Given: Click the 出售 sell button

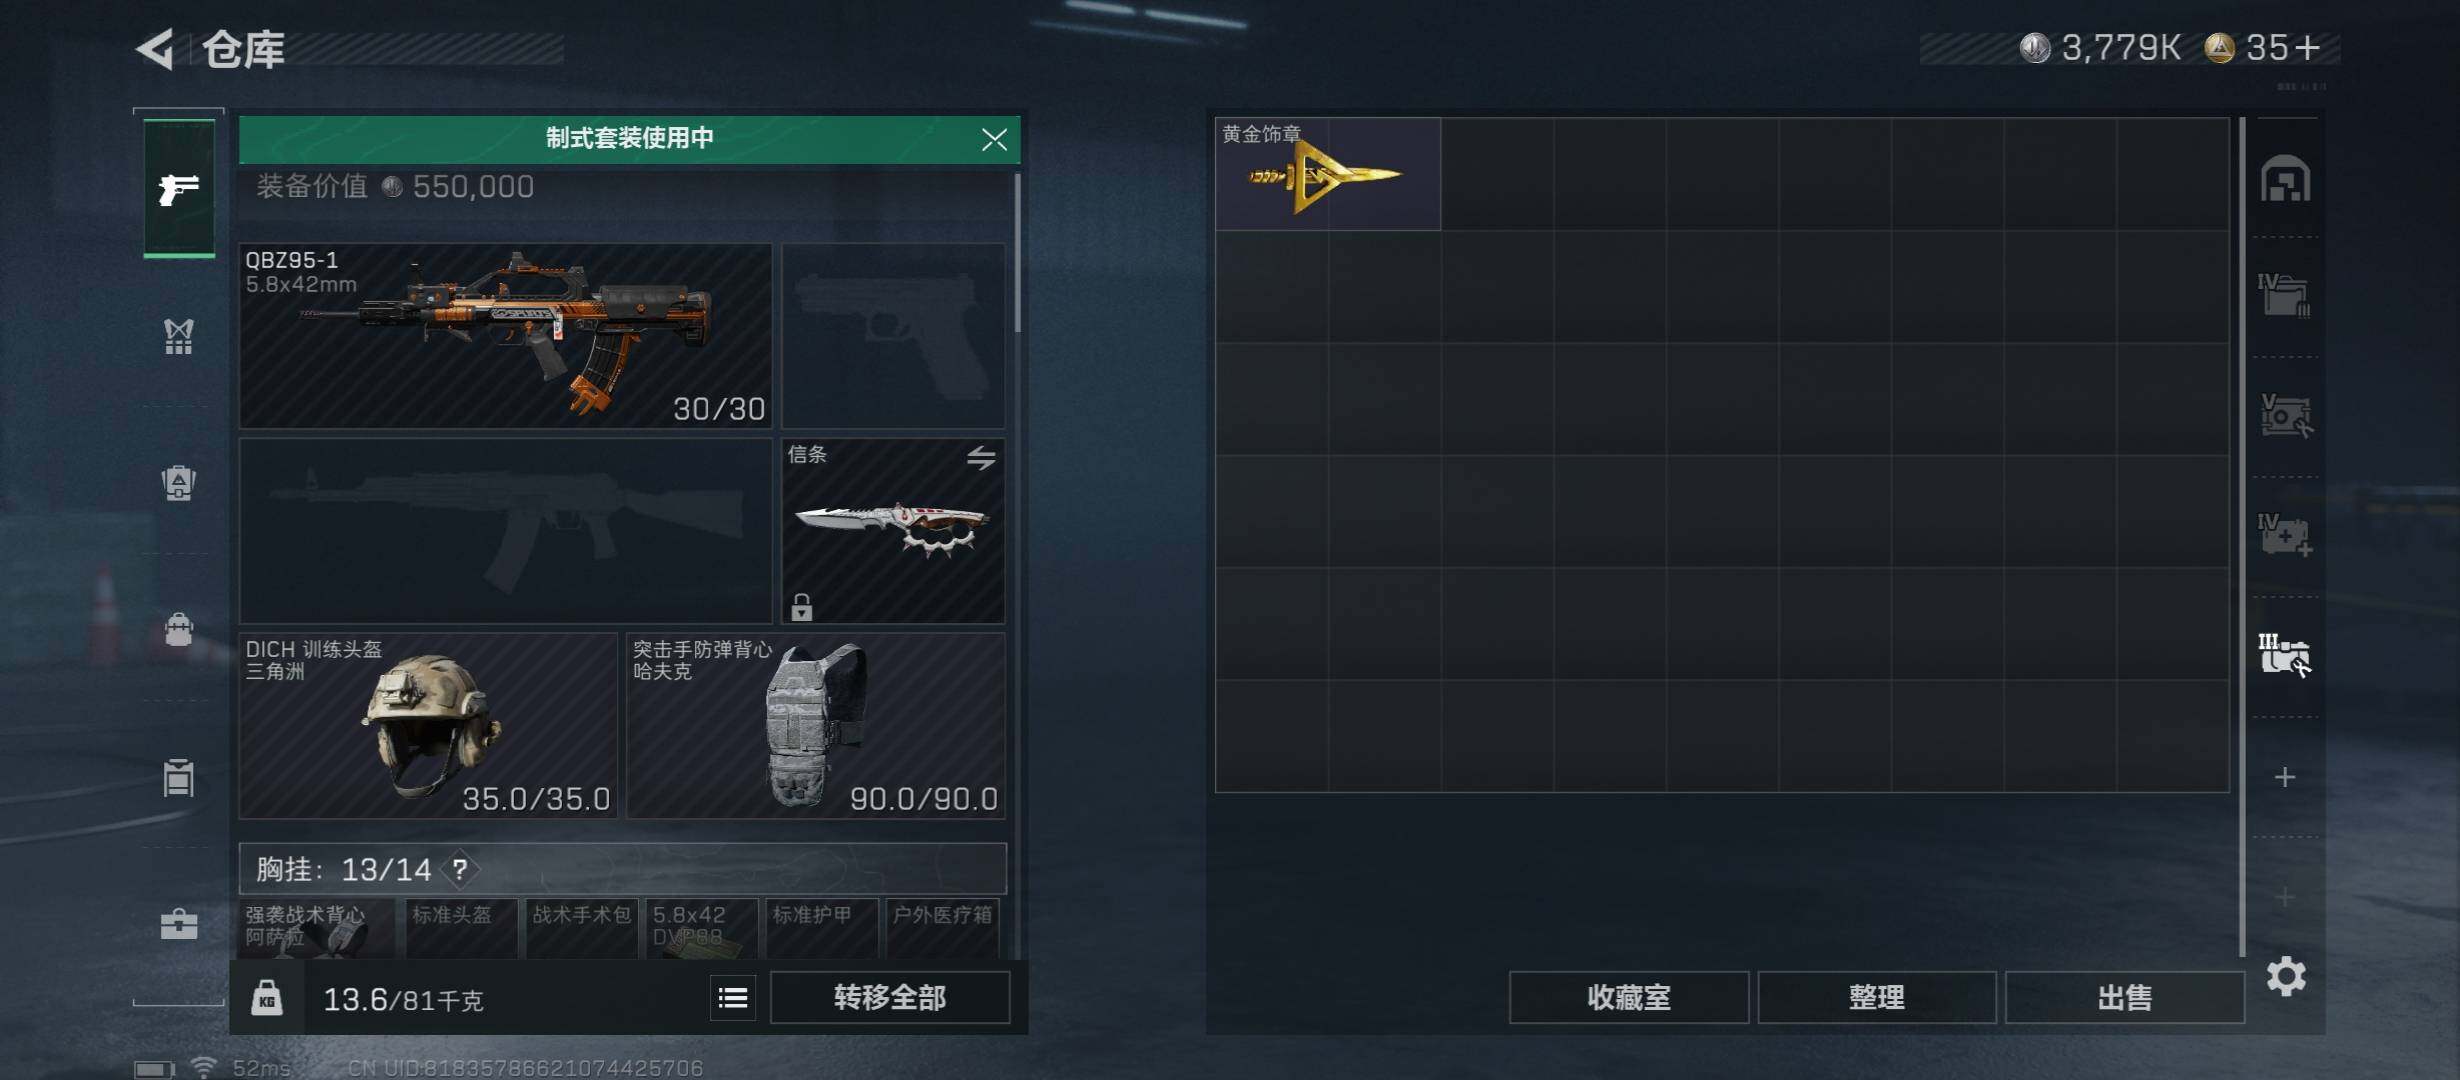Looking at the screenshot, I should coord(2125,998).
